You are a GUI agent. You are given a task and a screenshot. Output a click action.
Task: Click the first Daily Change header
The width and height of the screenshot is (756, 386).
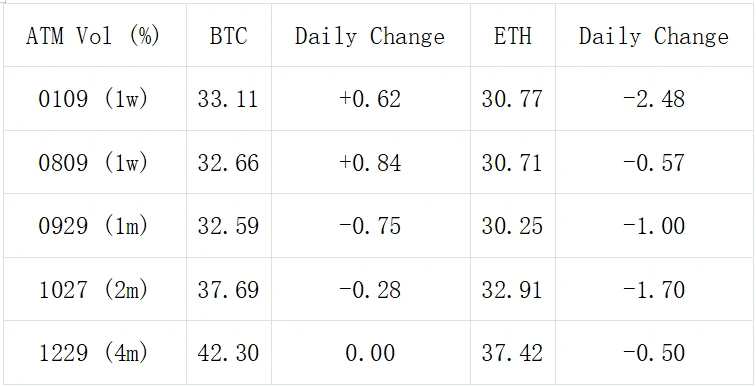coord(371,35)
